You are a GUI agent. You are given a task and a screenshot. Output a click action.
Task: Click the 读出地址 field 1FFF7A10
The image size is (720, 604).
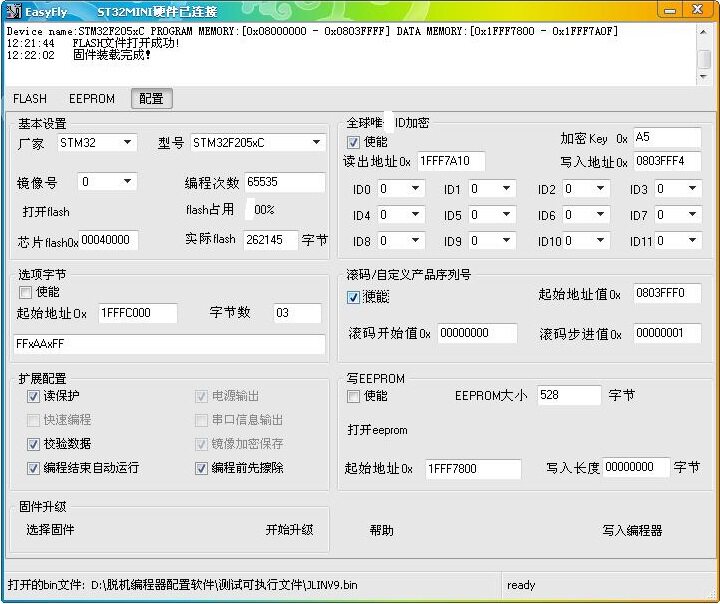[x=451, y=161]
